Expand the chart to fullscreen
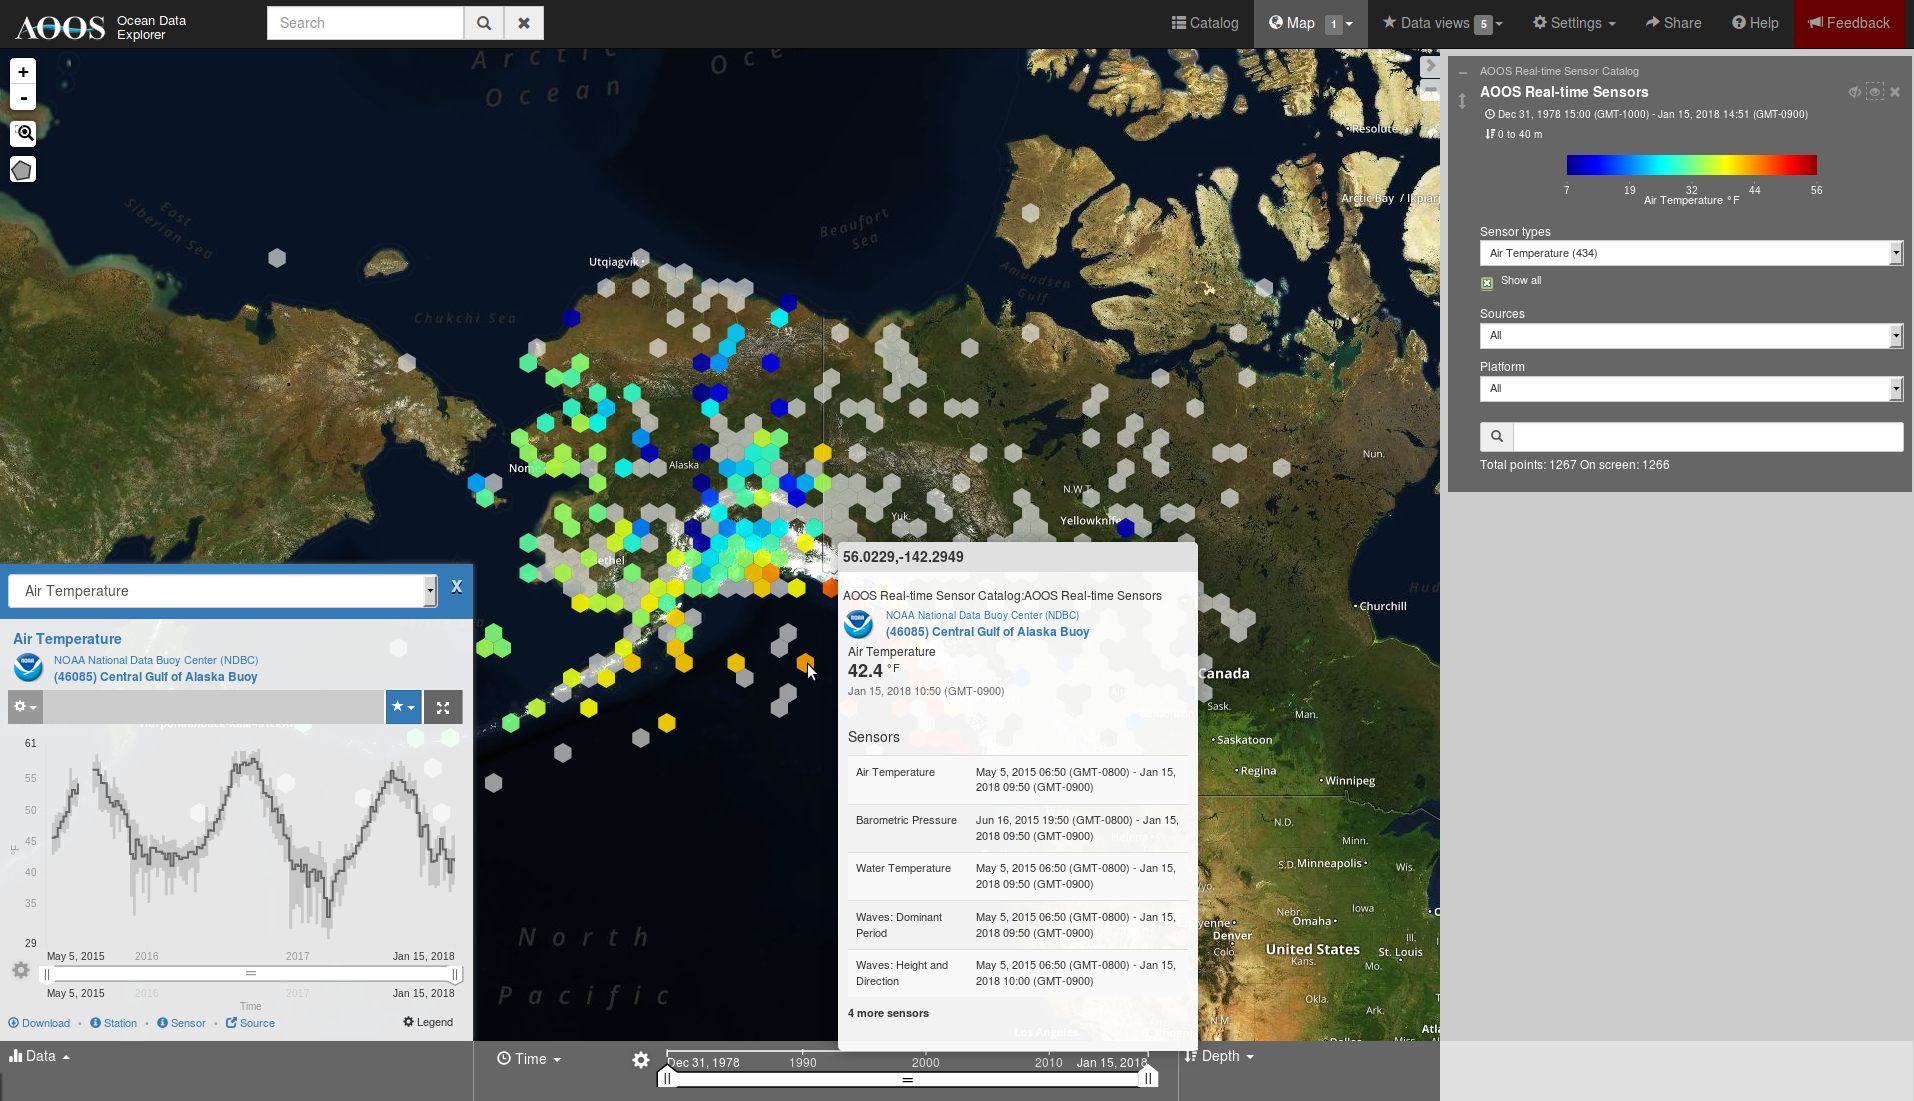The width and height of the screenshot is (1914, 1101). click(443, 707)
